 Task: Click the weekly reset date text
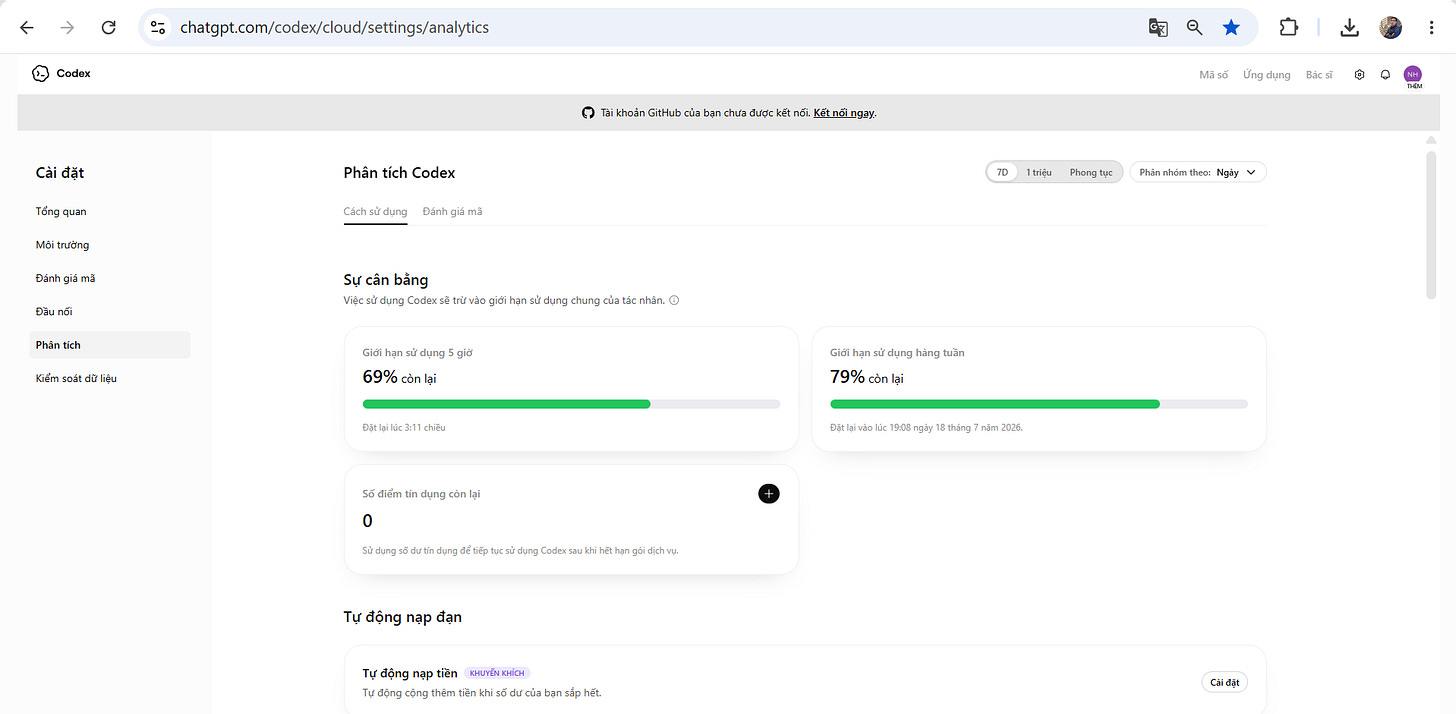click(926, 427)
